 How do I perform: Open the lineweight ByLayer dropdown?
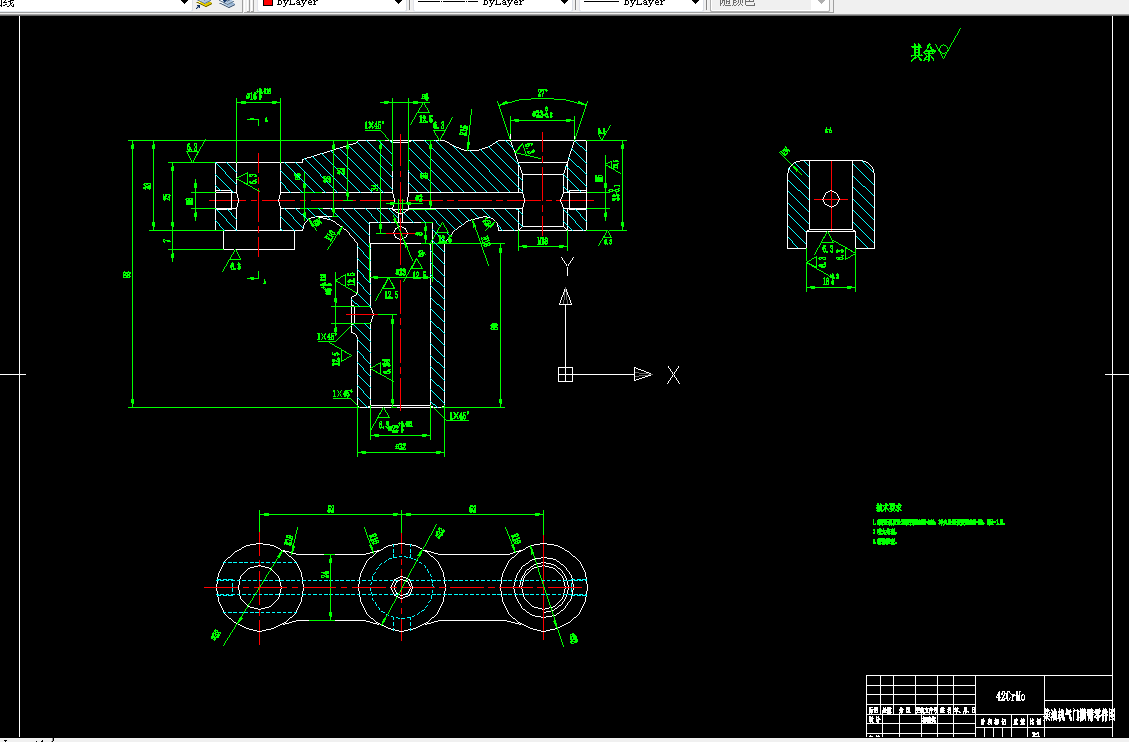coord(641,4)
